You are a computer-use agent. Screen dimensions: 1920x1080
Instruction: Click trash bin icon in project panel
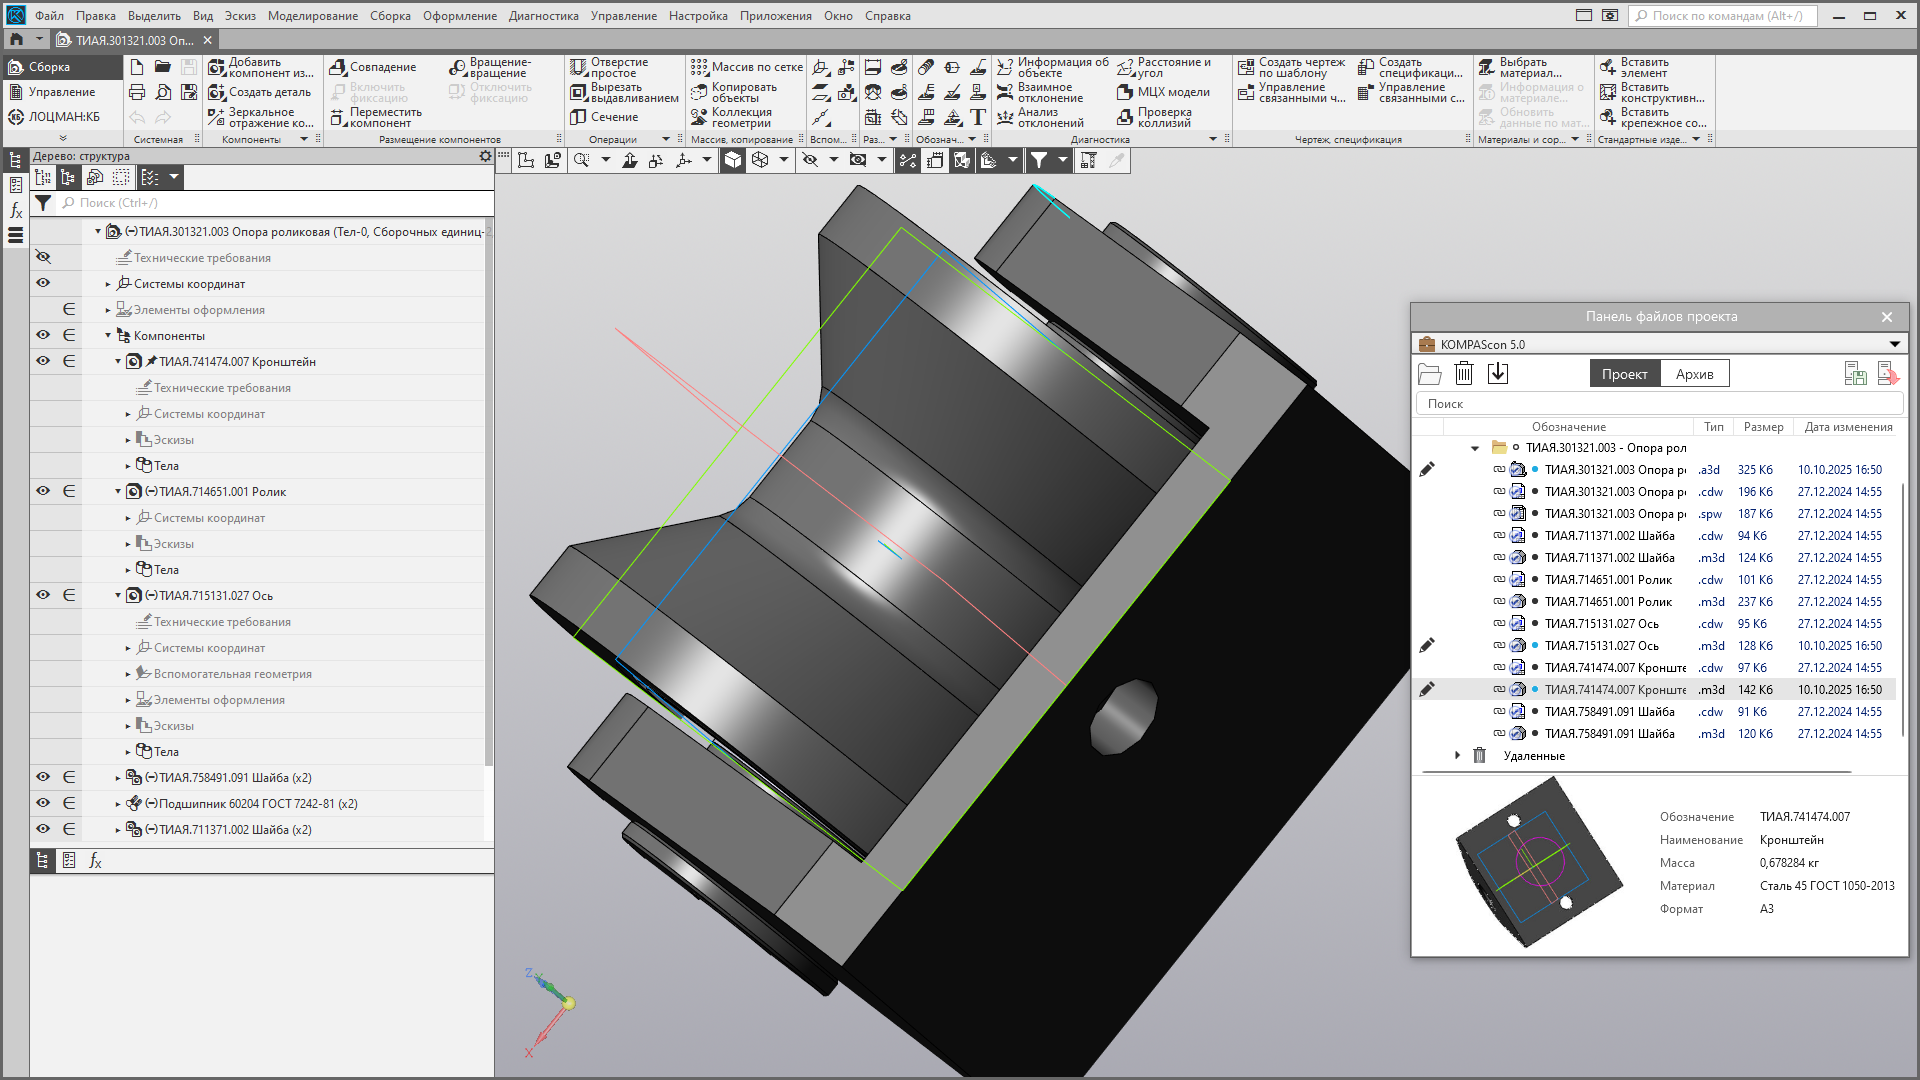pos(1464,374)
